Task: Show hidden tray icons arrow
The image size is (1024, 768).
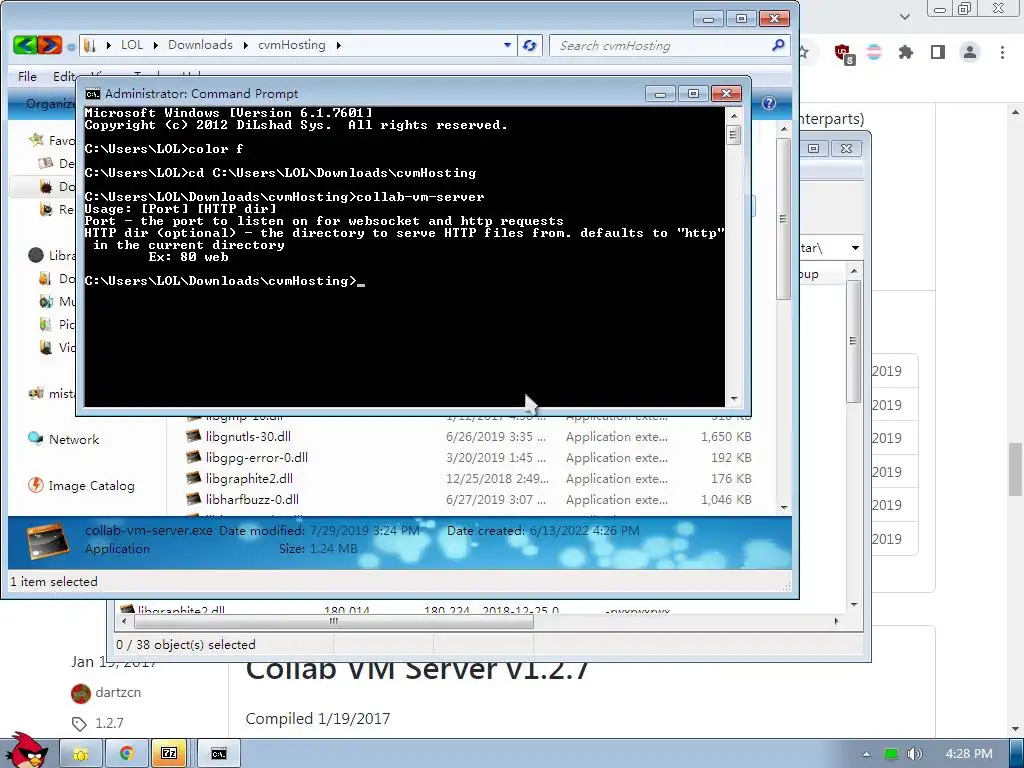Action: point(866,754)
